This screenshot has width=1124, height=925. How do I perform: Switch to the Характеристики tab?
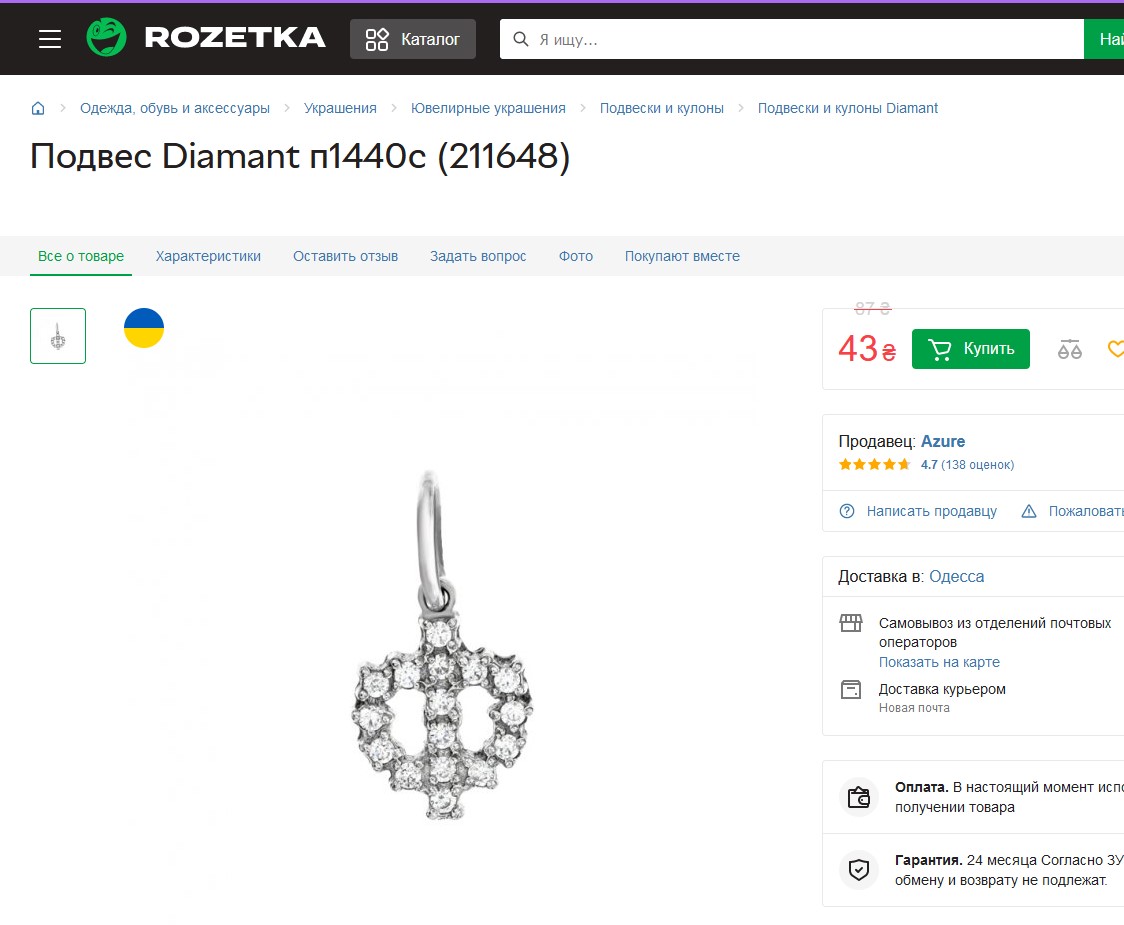click(208, 256)
